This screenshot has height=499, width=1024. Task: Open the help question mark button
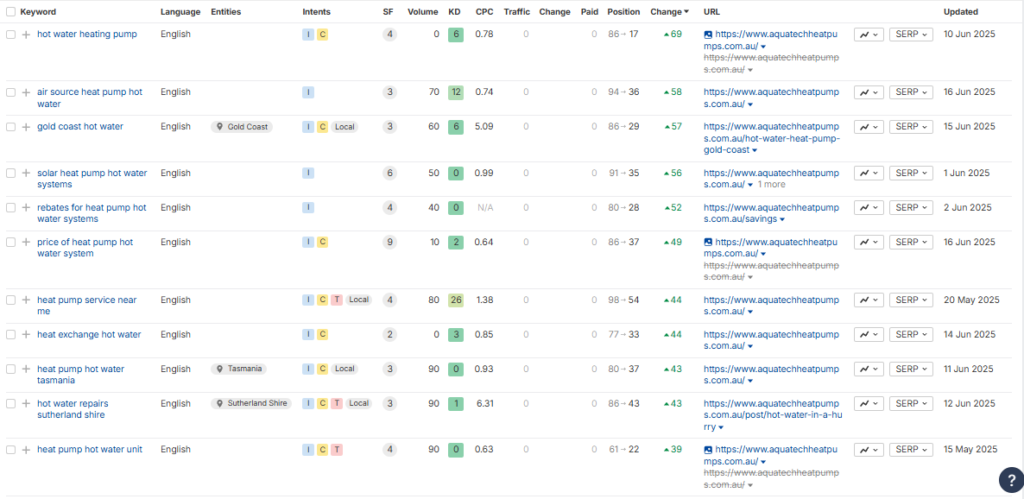pyautogui.click(x=1010, y=480)
